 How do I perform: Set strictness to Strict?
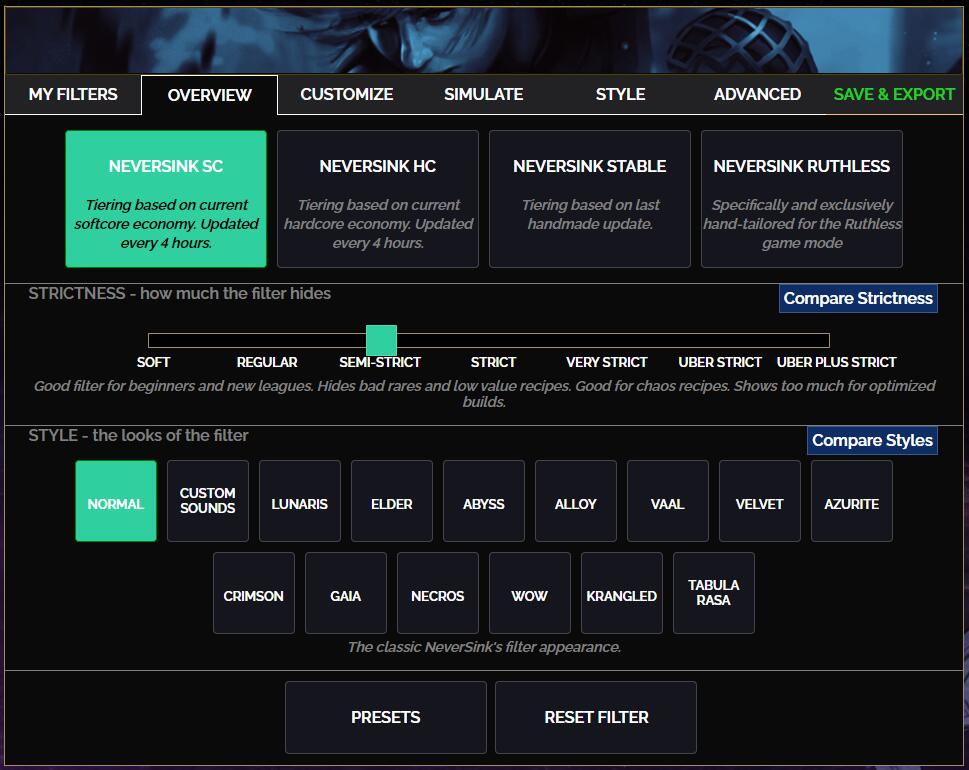click(x=493, y=362)
